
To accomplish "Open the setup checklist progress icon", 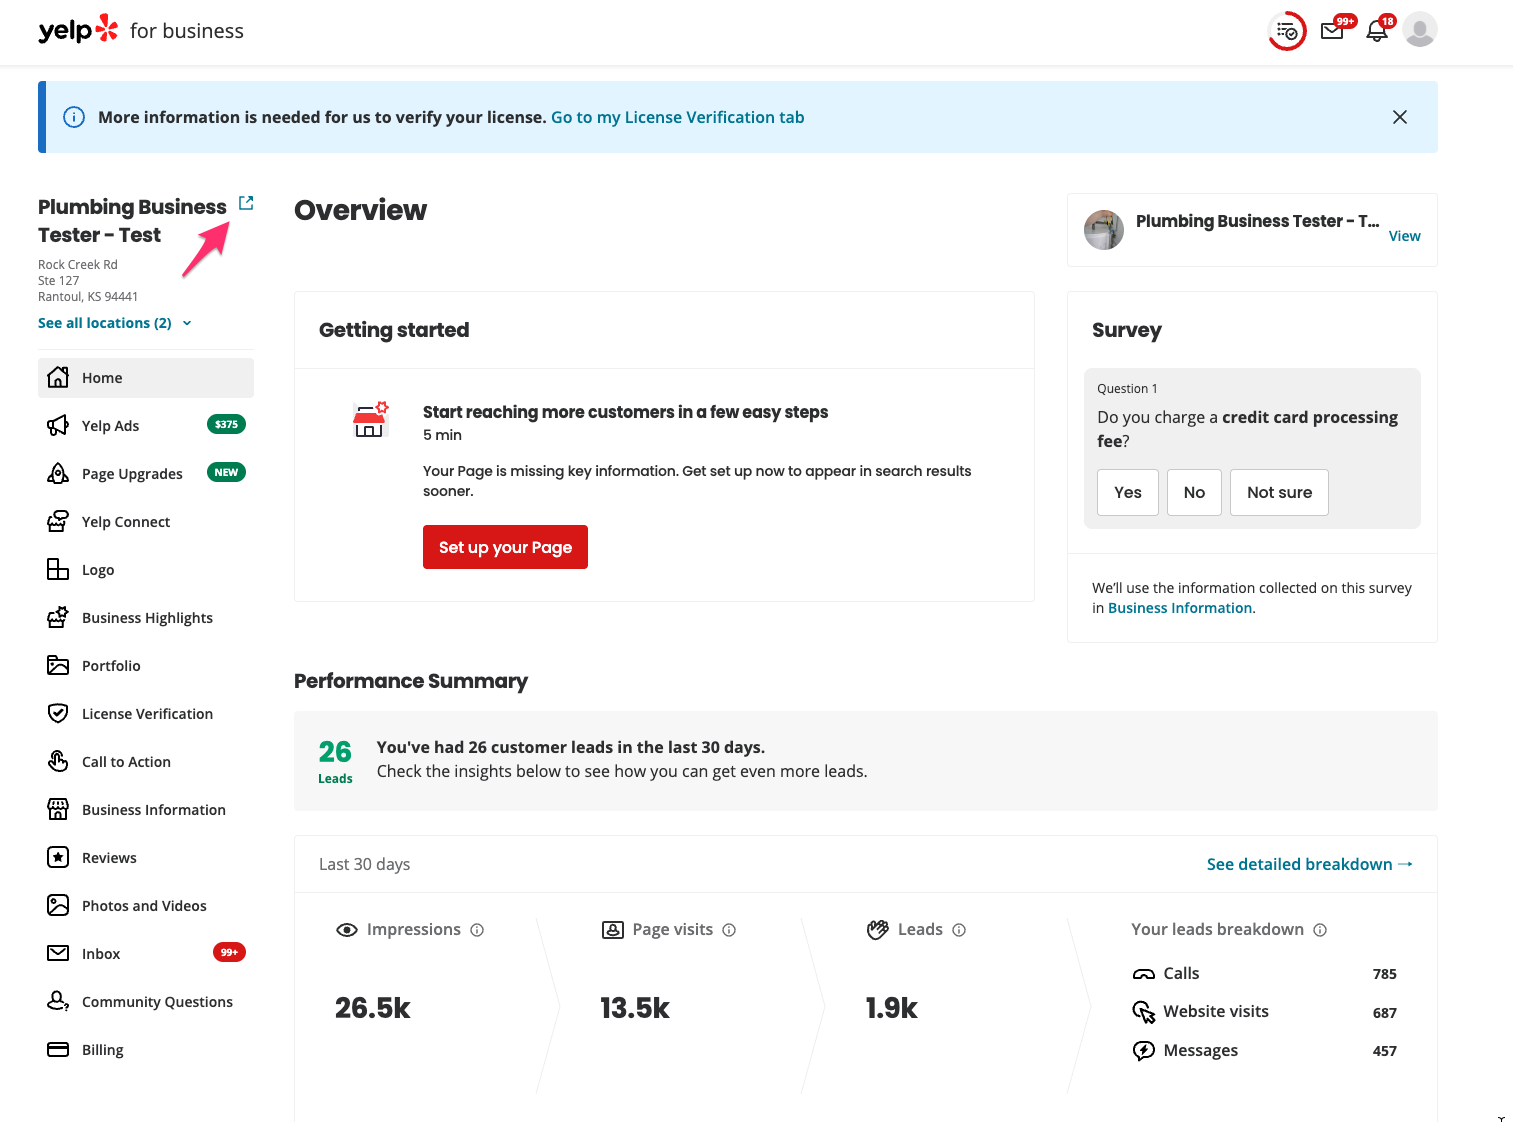I will click(1287, 31).
